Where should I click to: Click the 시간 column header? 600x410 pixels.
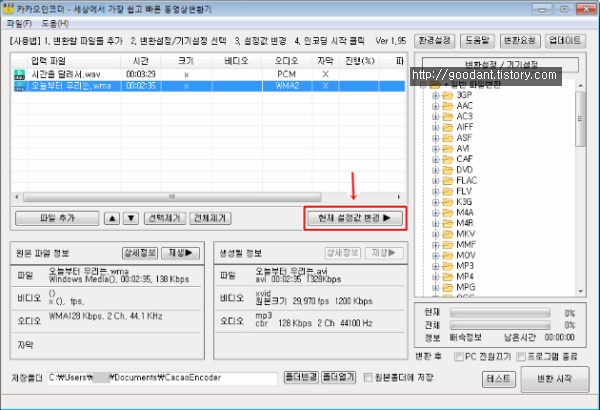coord(141,61)
